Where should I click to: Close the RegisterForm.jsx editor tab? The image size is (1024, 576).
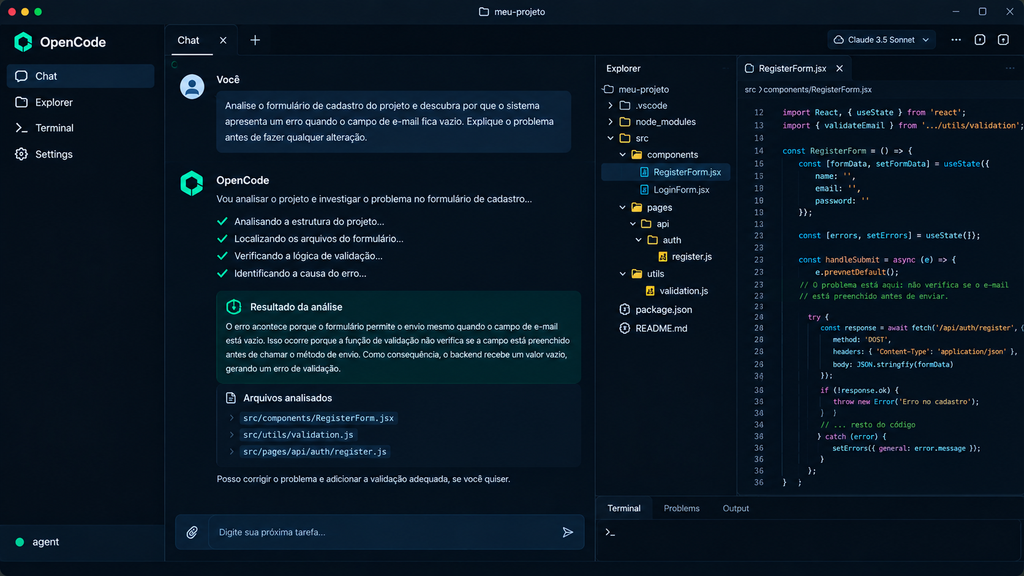840,69
